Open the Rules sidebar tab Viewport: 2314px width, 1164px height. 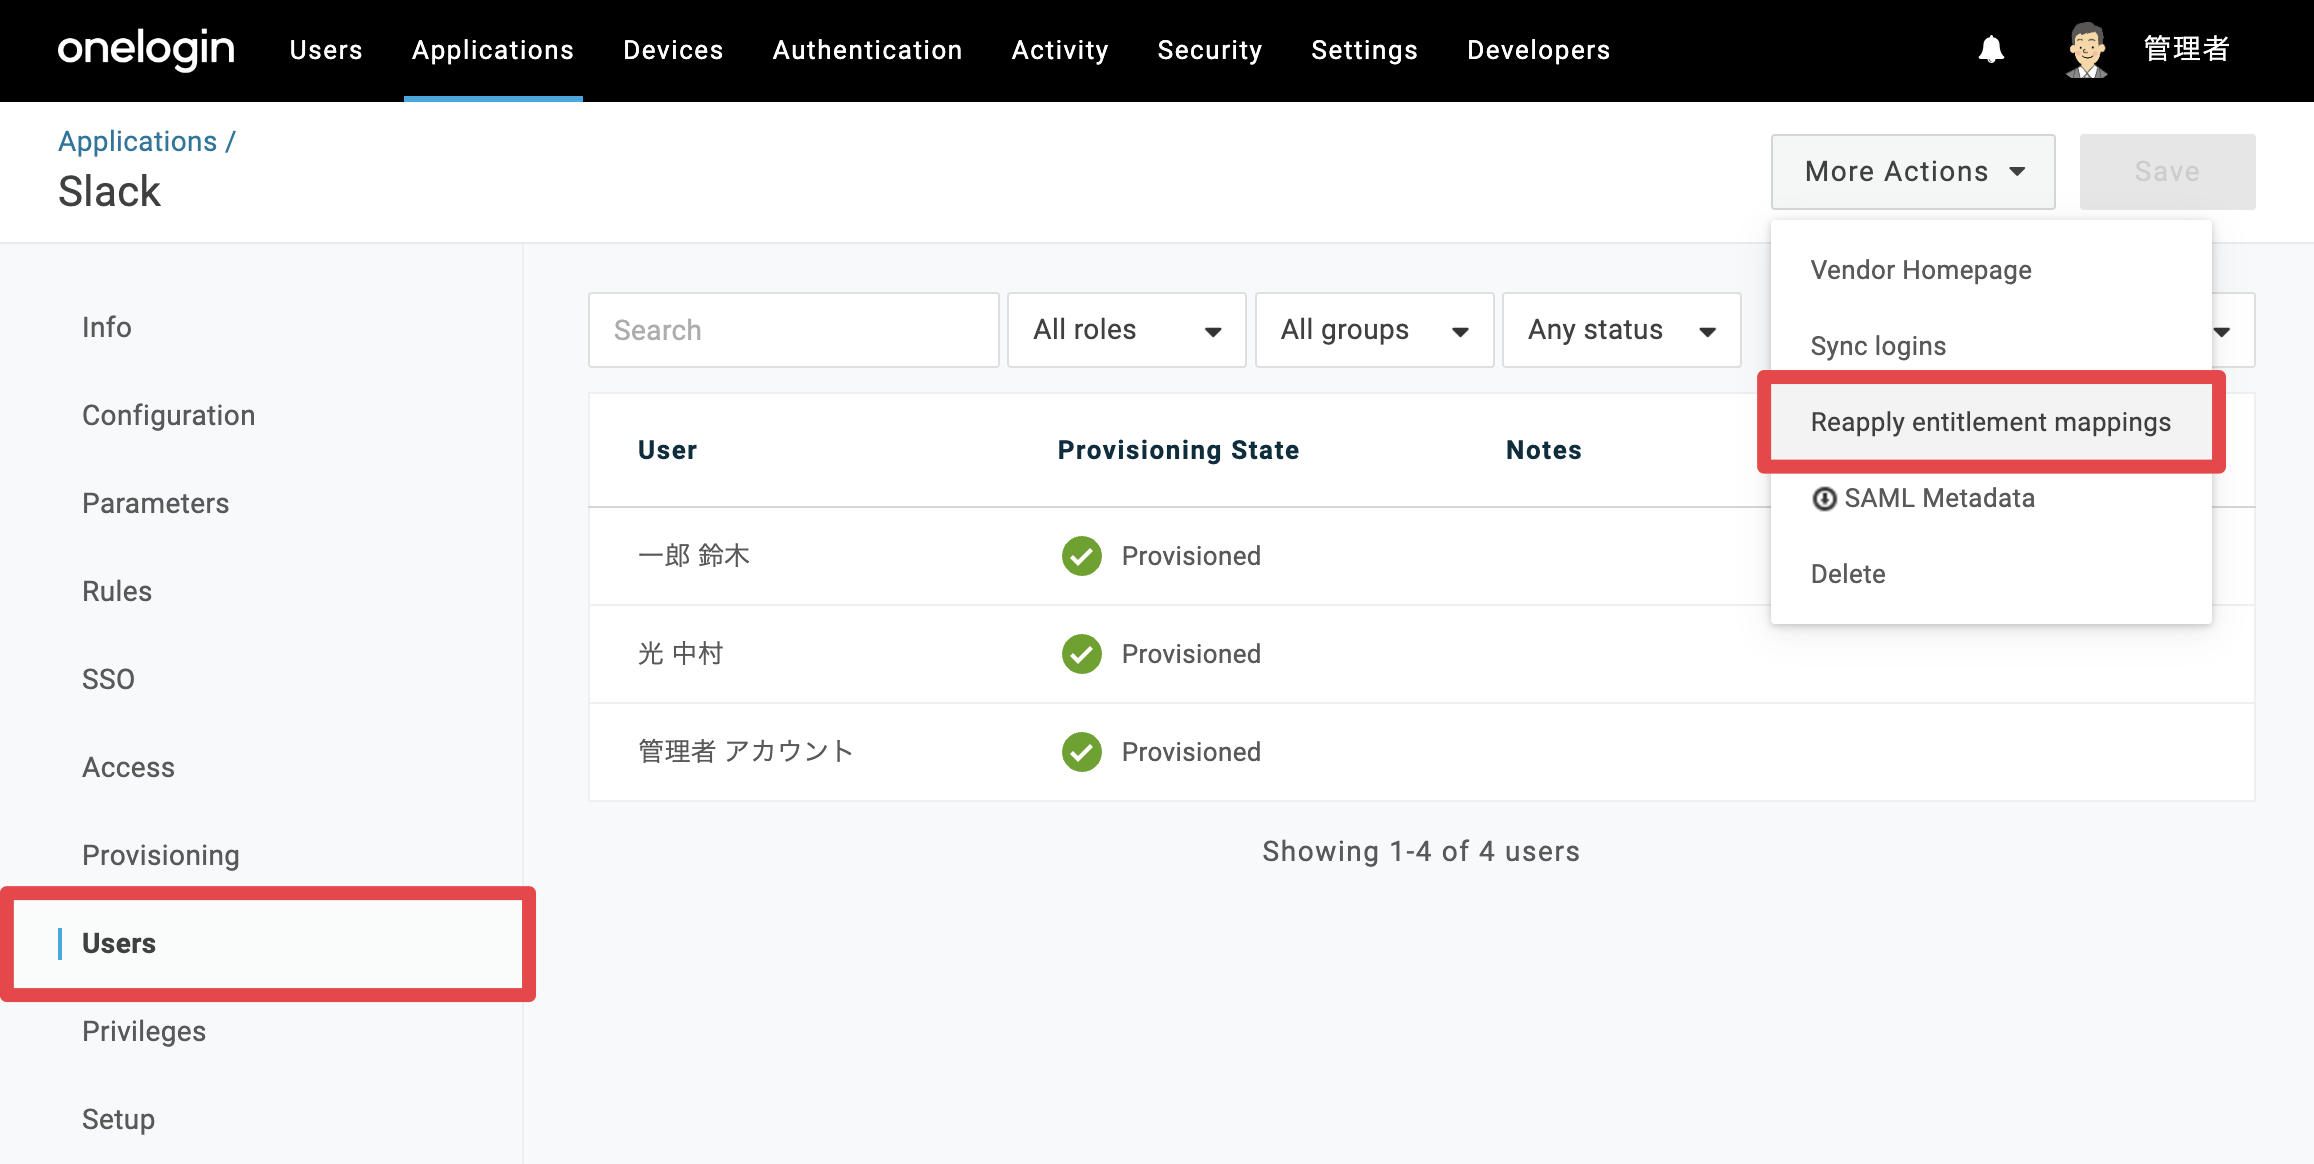click(117, 592)
